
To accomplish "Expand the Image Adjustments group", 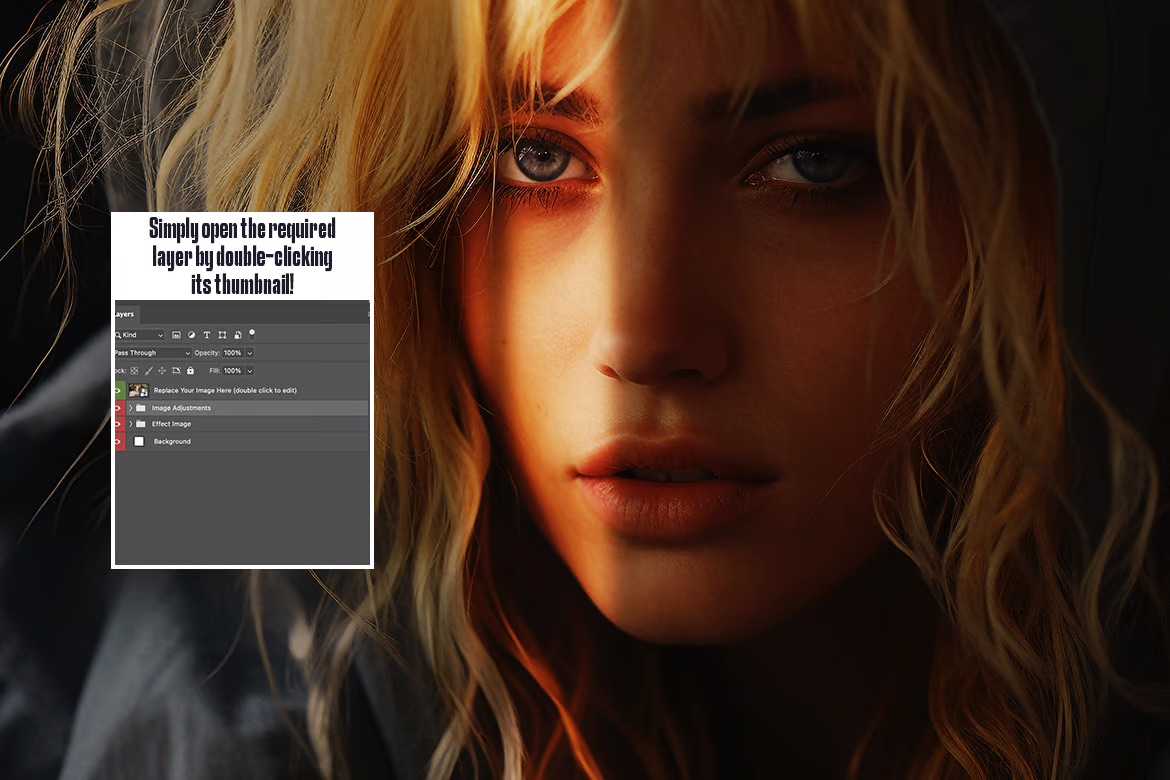I will click(x=131, y=407).
